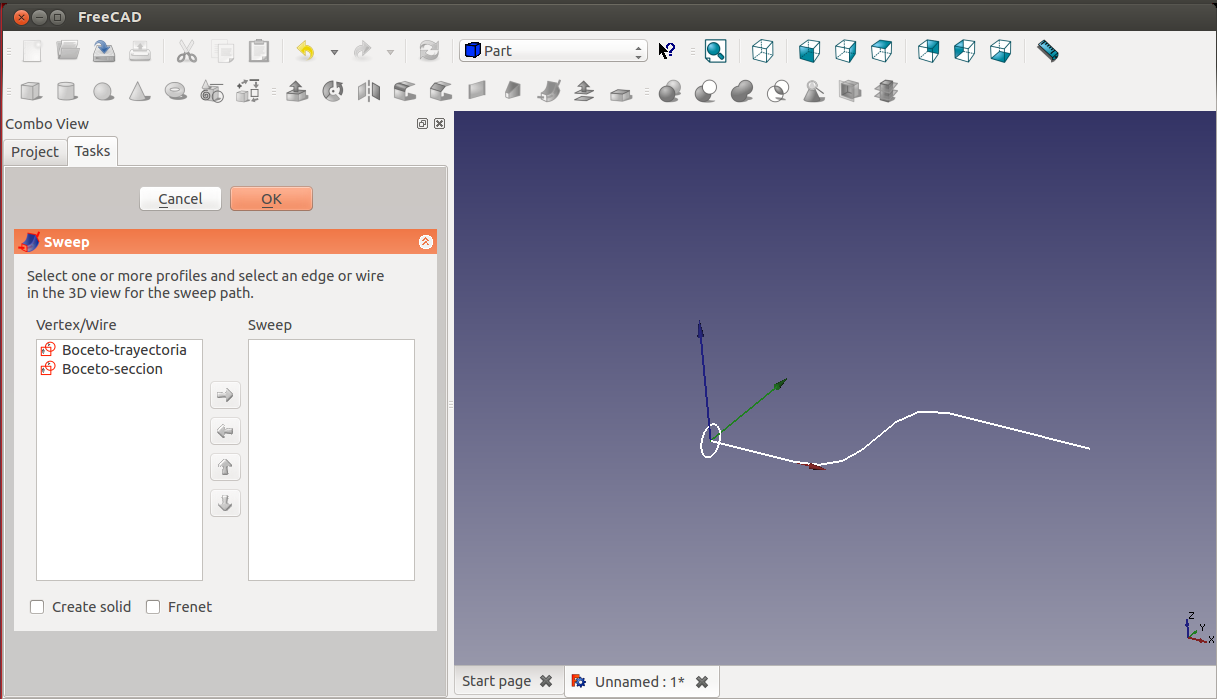Collapse the Sweep panel header
Viewport: 1217px width, 699px height.
point(425,242)
